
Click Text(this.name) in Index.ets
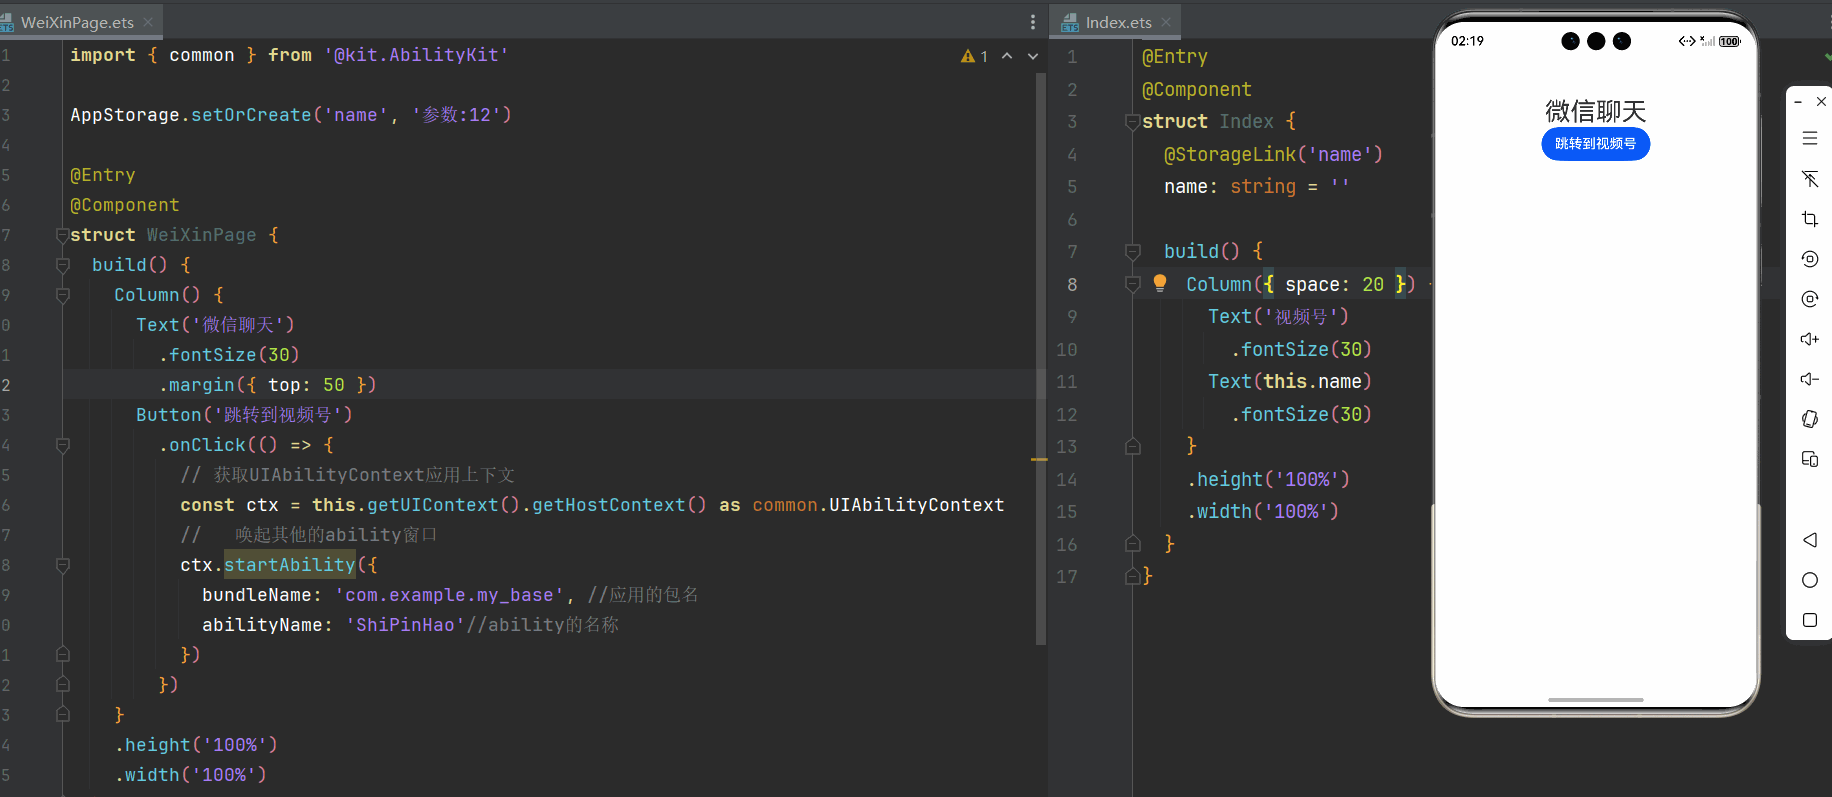(x=1289, y=381)
